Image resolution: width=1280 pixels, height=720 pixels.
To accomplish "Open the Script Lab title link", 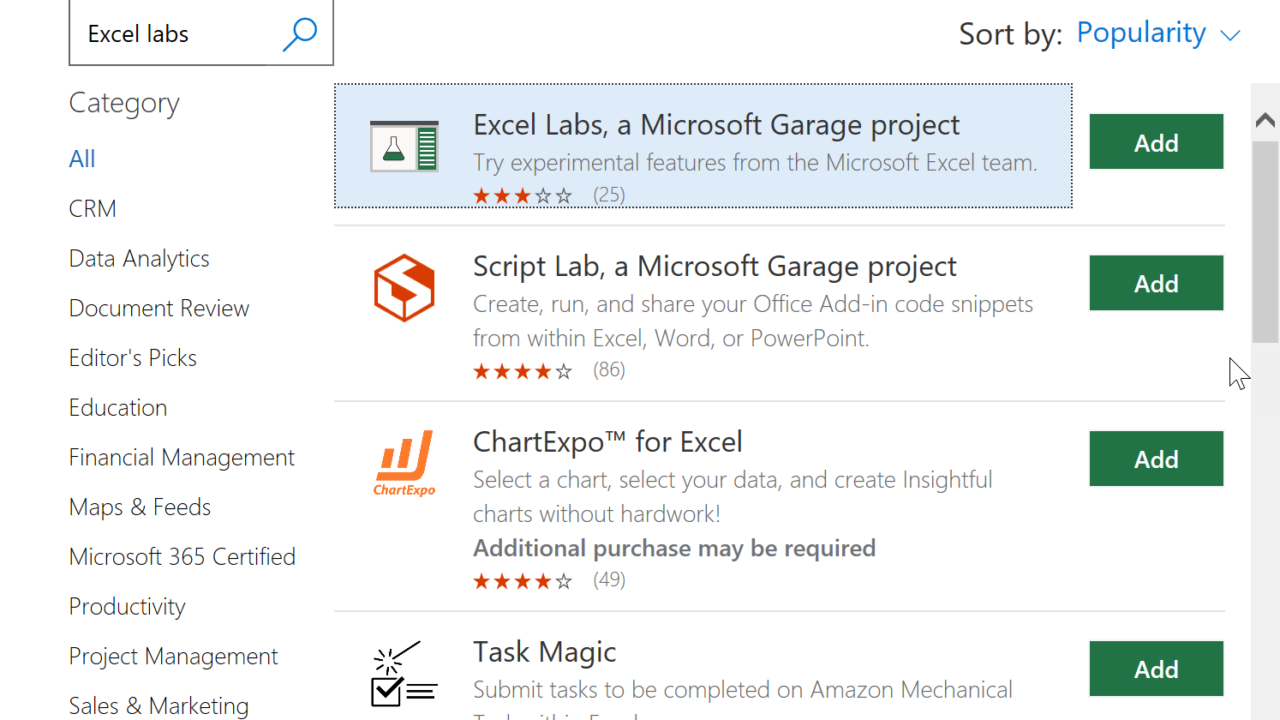I will click(714, 267).
